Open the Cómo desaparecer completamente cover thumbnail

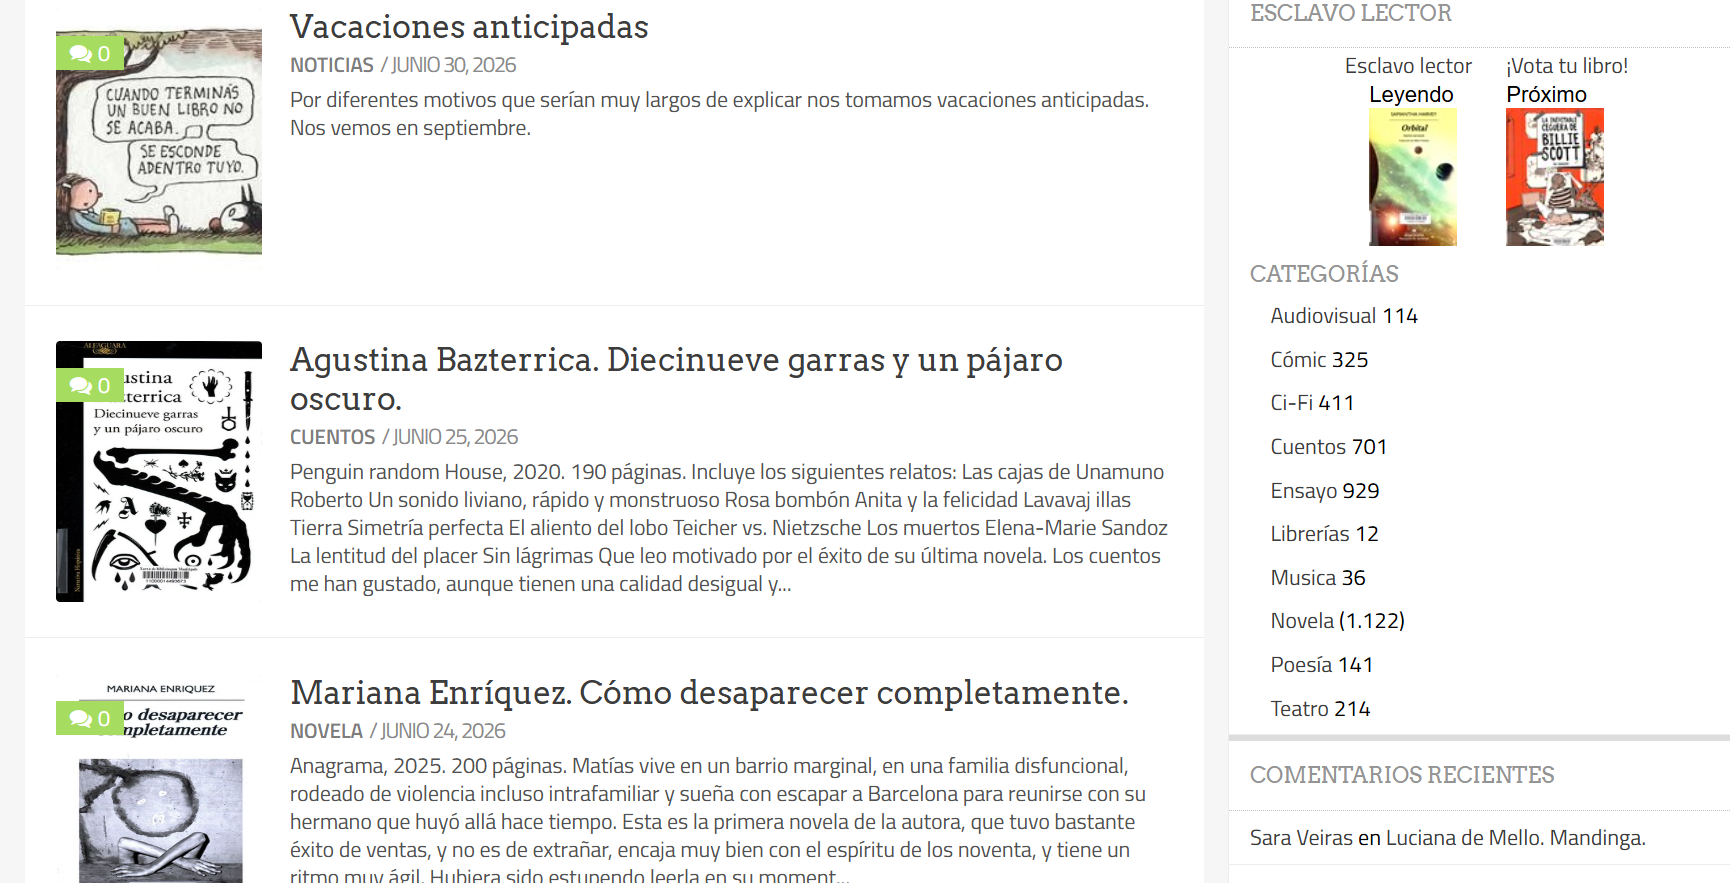click(159, 778)
